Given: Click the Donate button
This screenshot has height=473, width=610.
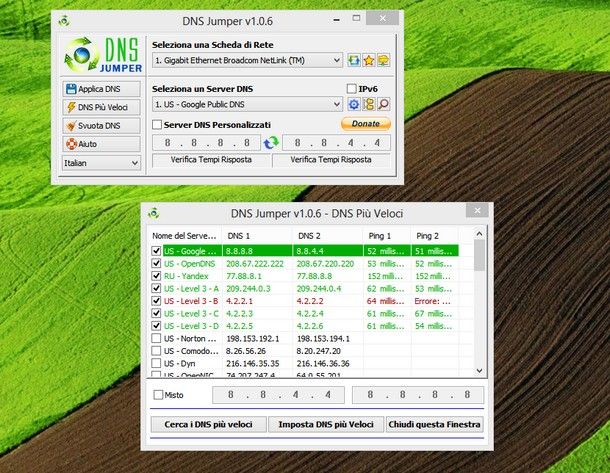Looking at the screenshot, I should pos(366,124).
